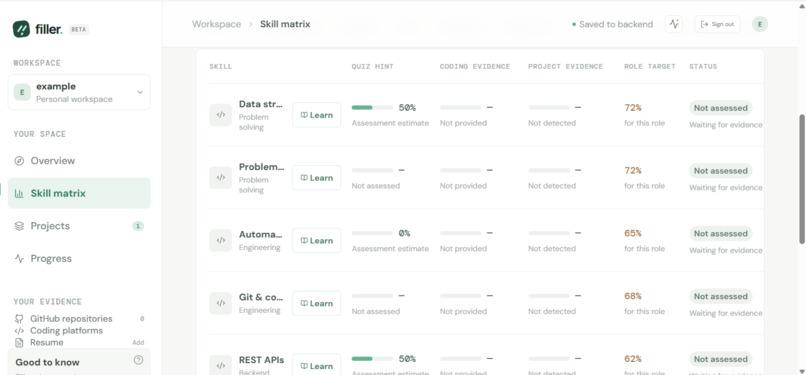Click the code icon for Data structures skill
This screenshot has width=806, height=375.
221,115
